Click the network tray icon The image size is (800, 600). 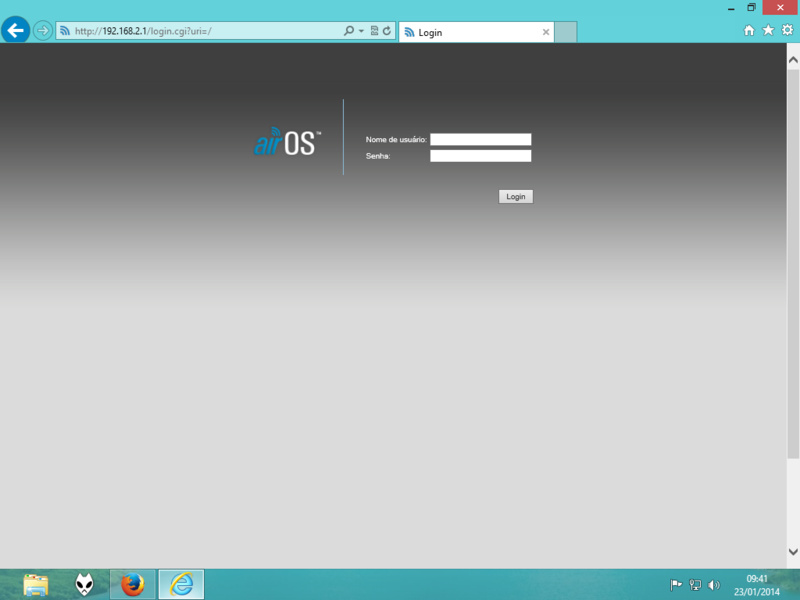(695, 585)
